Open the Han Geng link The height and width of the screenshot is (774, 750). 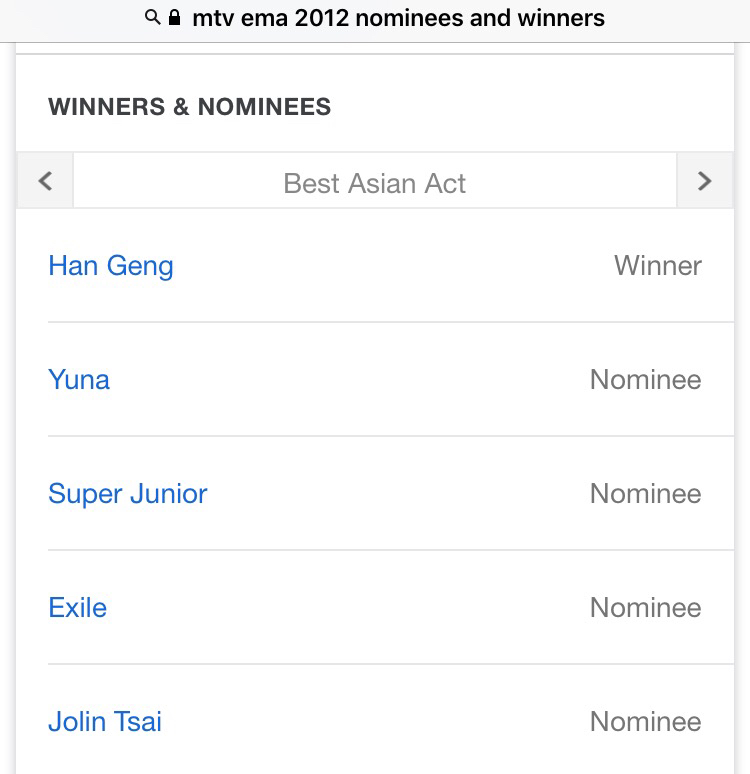point(111,266)
